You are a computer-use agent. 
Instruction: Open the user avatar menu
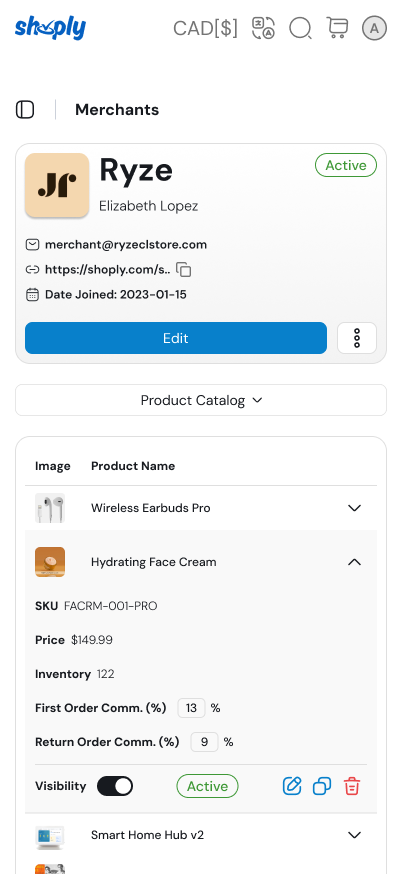(374, 28)
